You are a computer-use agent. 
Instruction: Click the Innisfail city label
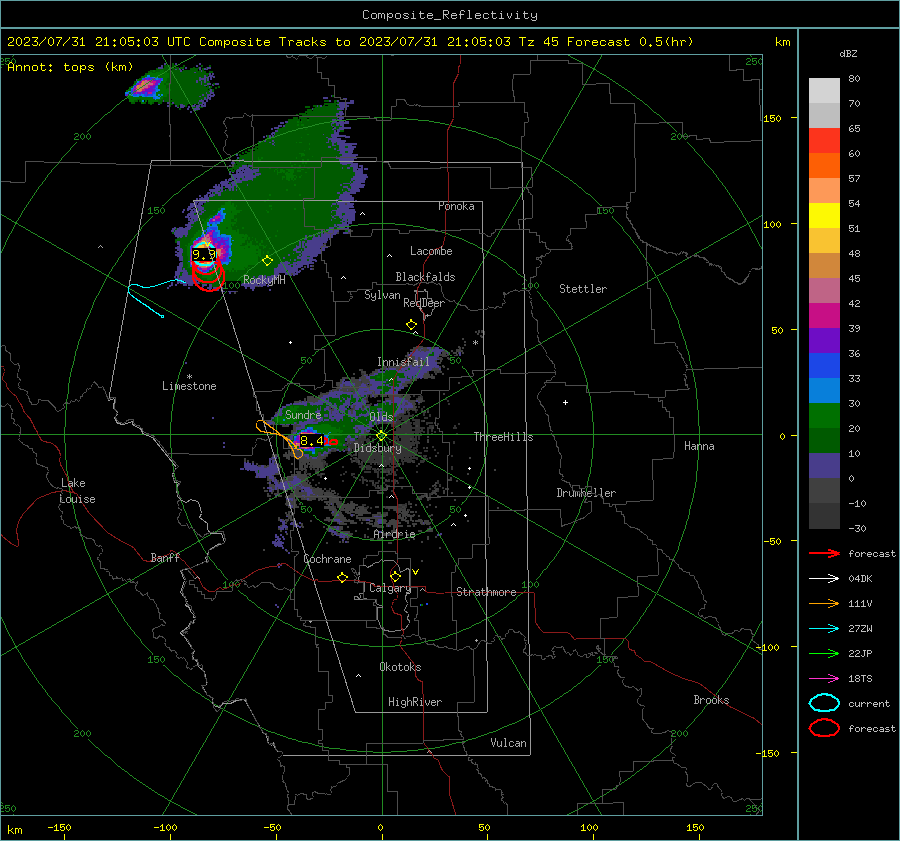pos(404,362)
